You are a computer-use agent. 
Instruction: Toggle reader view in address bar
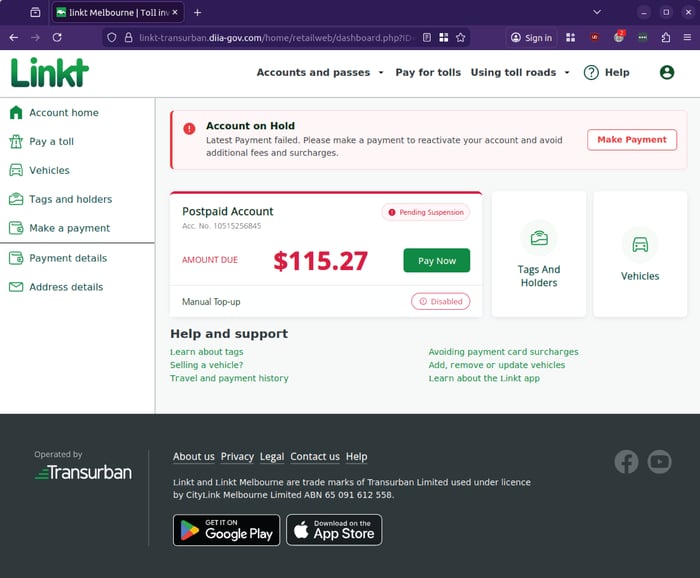[427, 37]
